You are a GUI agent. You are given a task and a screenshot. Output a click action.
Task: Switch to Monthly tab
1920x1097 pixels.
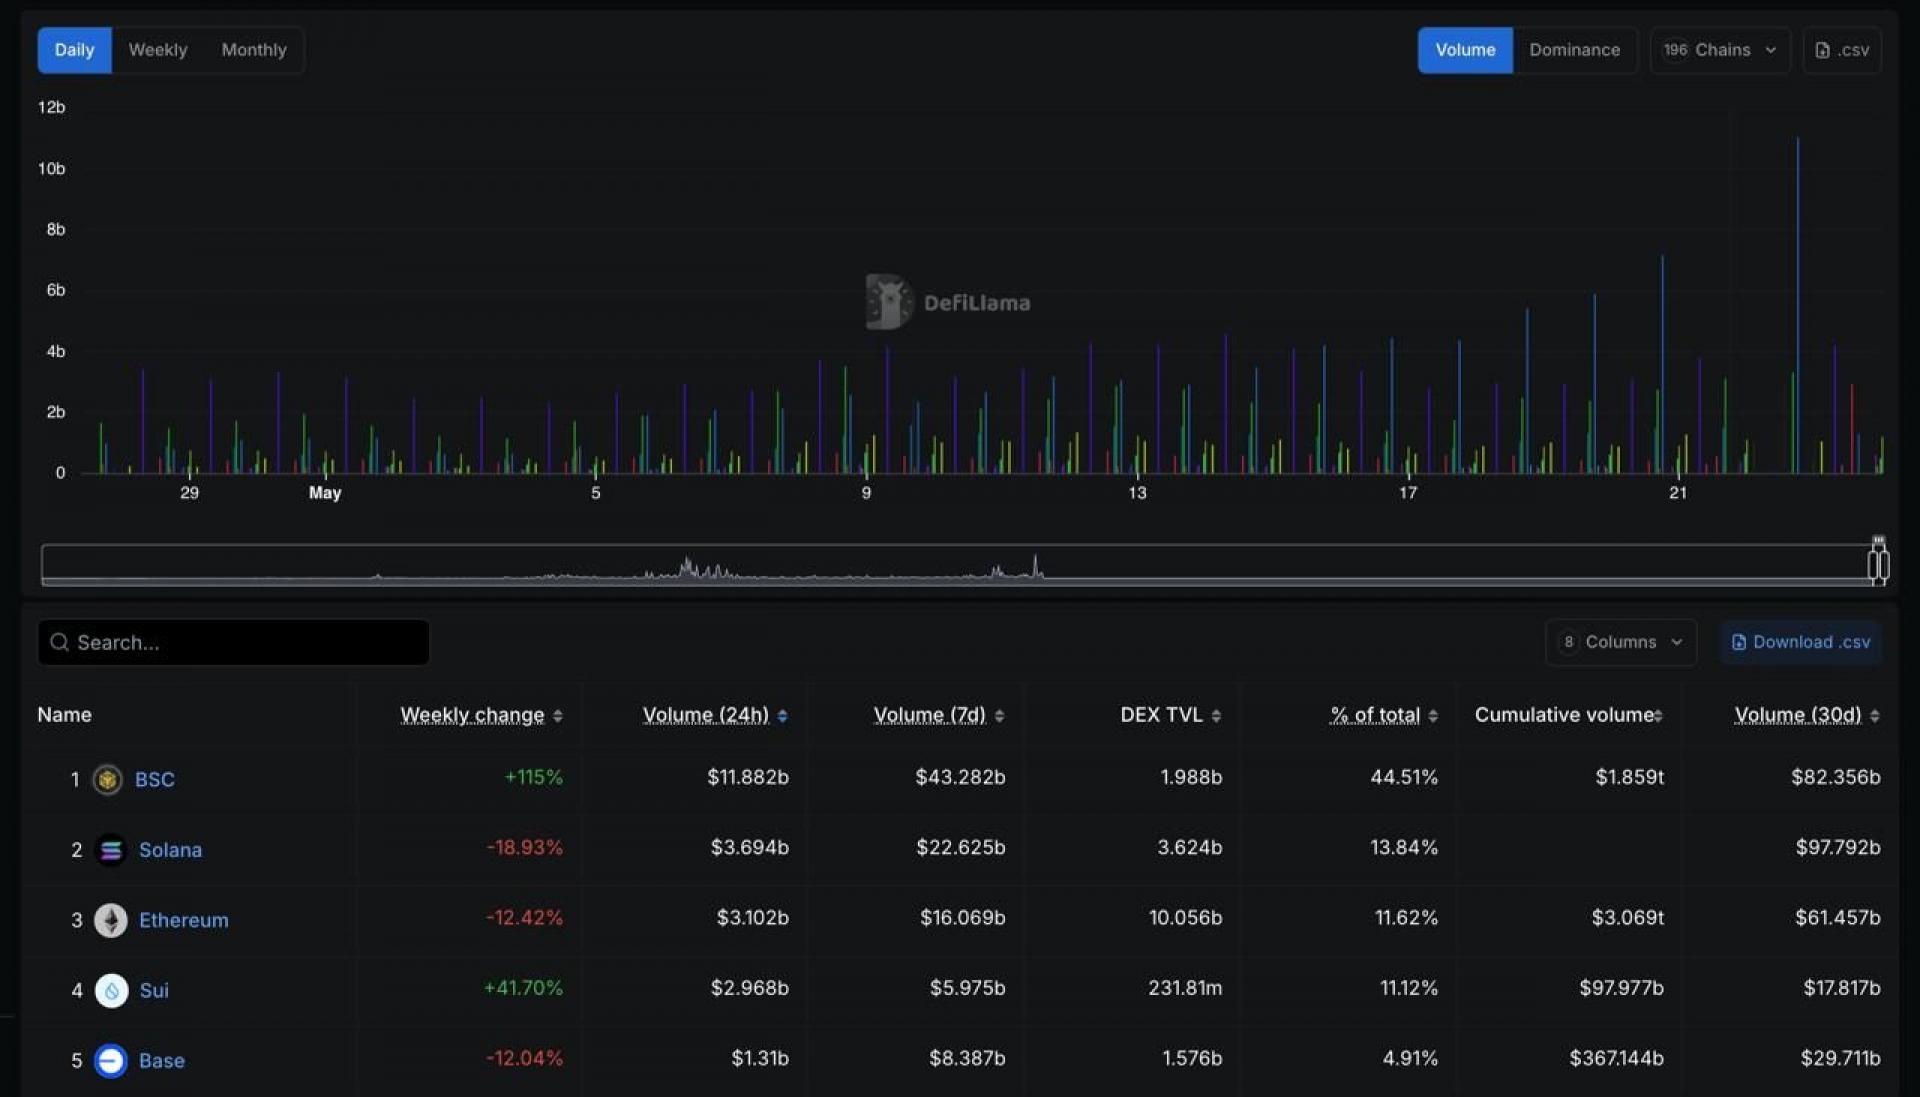(x=254, y=50)
